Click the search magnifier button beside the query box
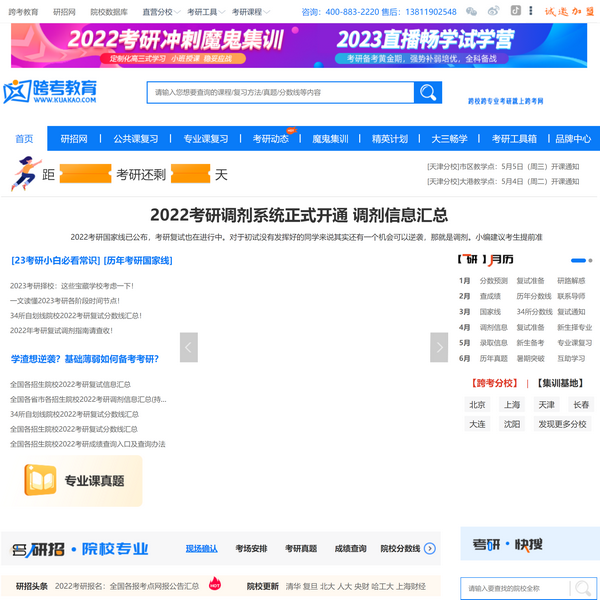The width and height of the screenshot is (600, 600). [428, 93]
